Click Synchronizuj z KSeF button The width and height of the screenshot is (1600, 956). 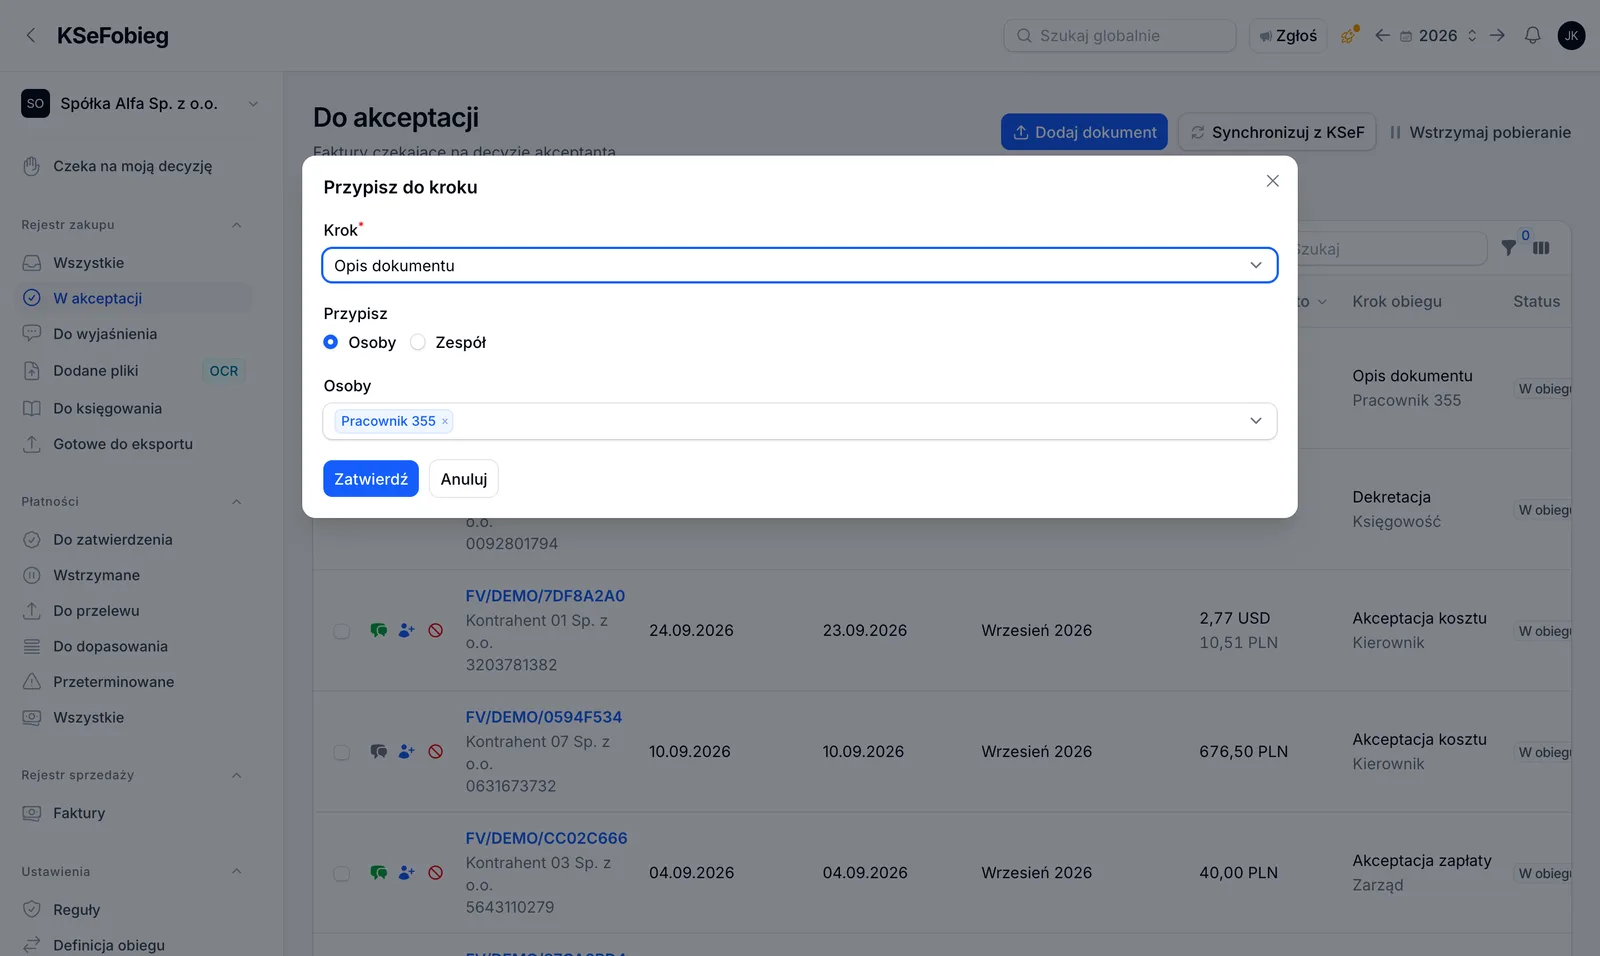click(x=1277, y=132)
